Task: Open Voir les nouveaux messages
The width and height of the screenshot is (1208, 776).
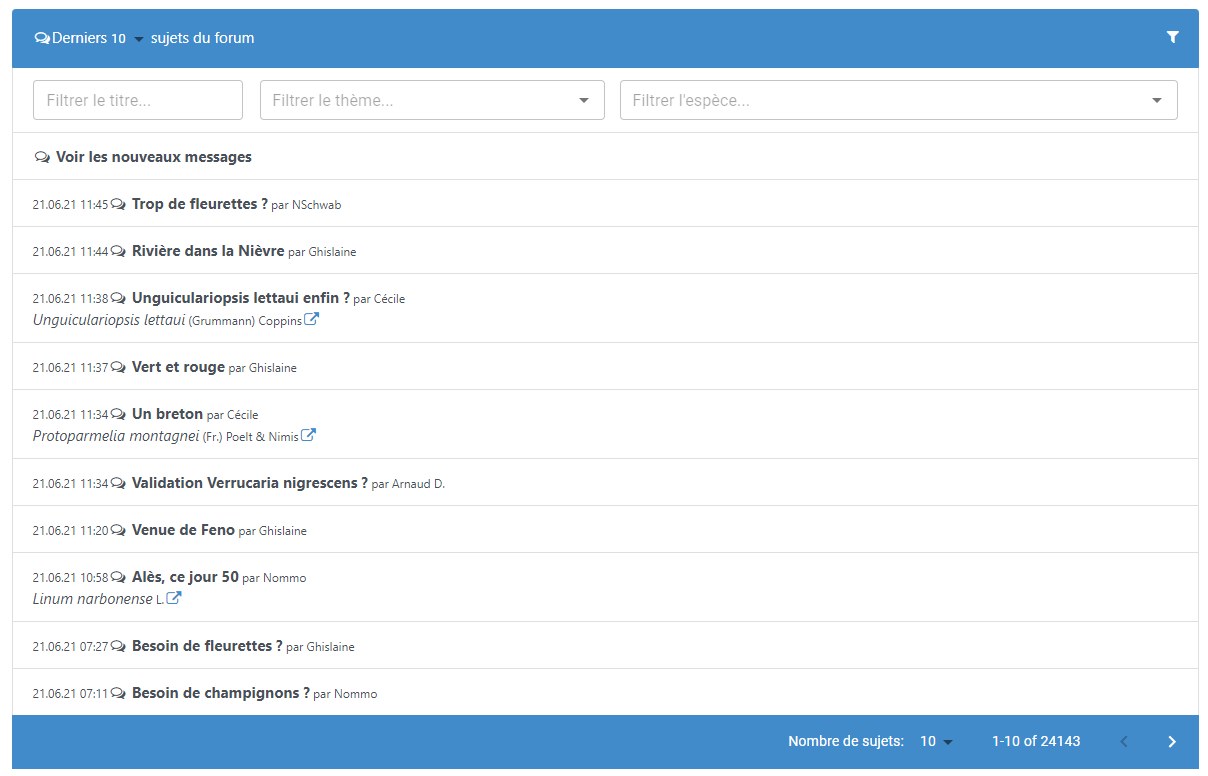Action: [153, 157]
